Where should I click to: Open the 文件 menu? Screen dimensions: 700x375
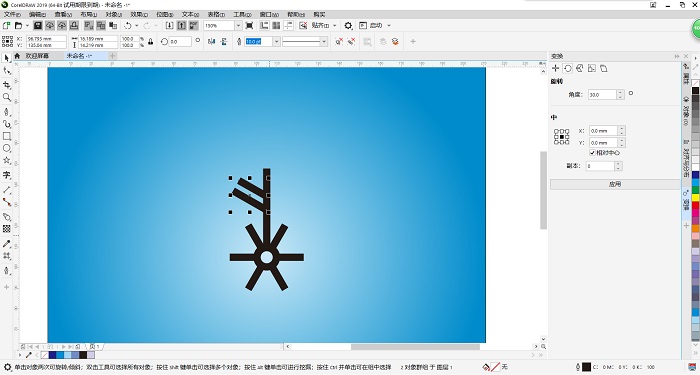click(x=12, y=15)
